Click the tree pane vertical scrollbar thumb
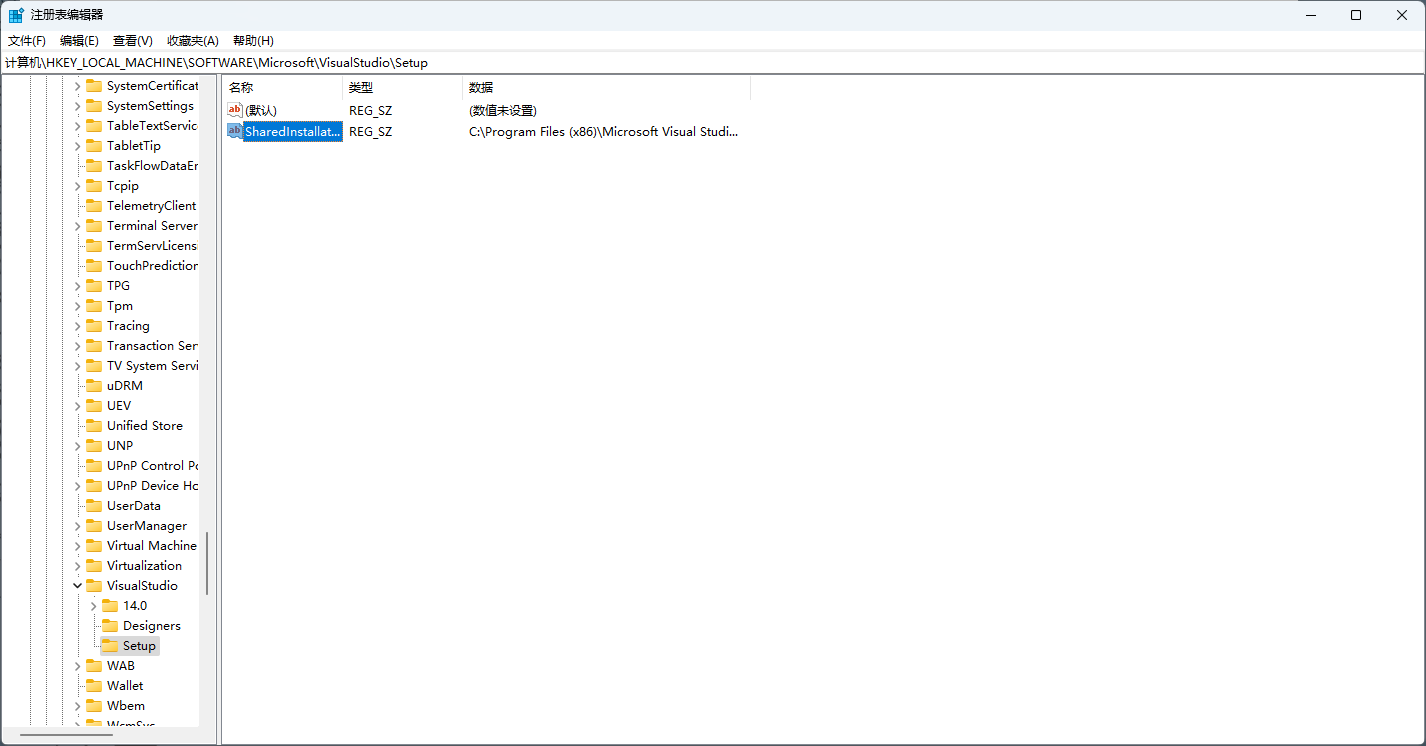 tap(207, 563)
